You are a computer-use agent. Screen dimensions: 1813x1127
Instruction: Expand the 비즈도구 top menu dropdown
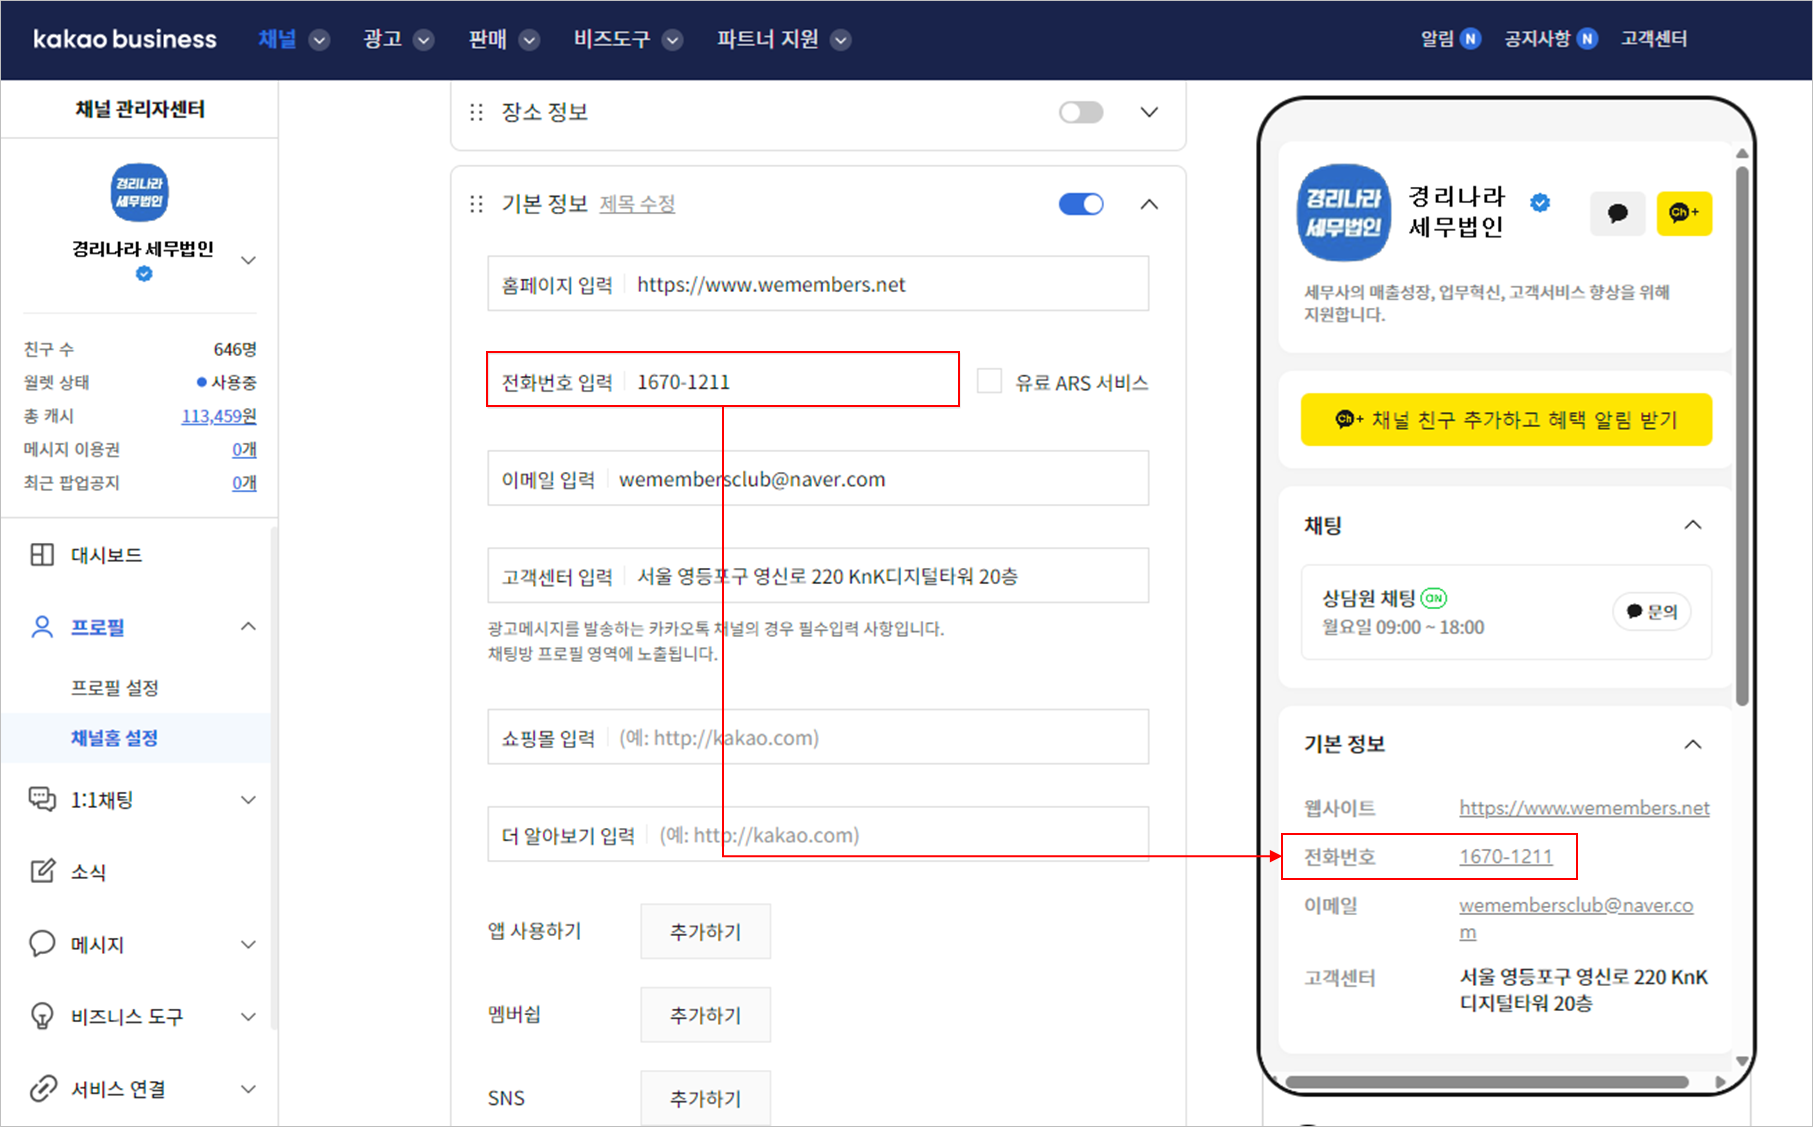pos(673,40)
